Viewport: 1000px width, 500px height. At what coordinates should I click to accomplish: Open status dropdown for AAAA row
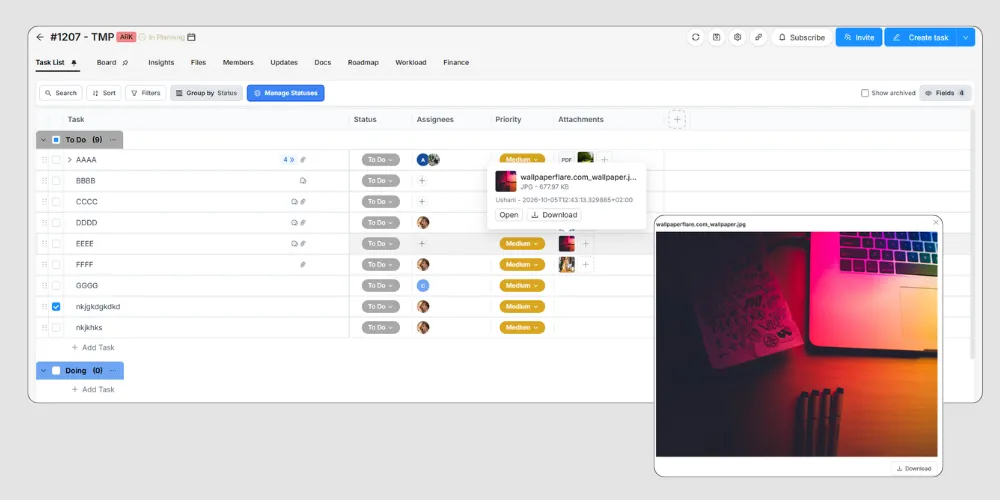(381, 160)
